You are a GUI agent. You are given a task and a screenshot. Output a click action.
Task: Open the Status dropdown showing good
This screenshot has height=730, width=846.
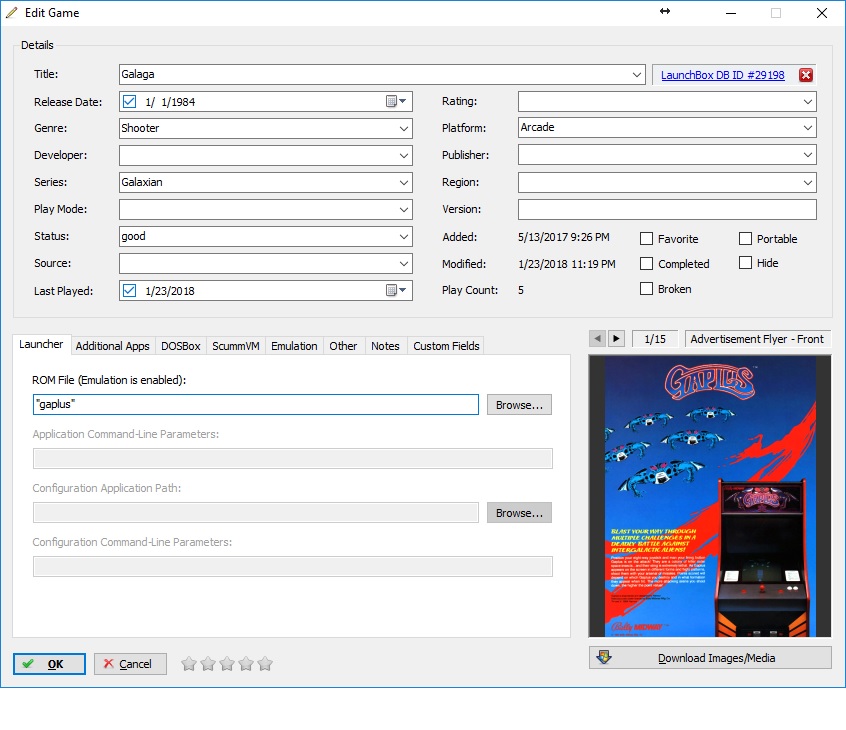point(404,236)
